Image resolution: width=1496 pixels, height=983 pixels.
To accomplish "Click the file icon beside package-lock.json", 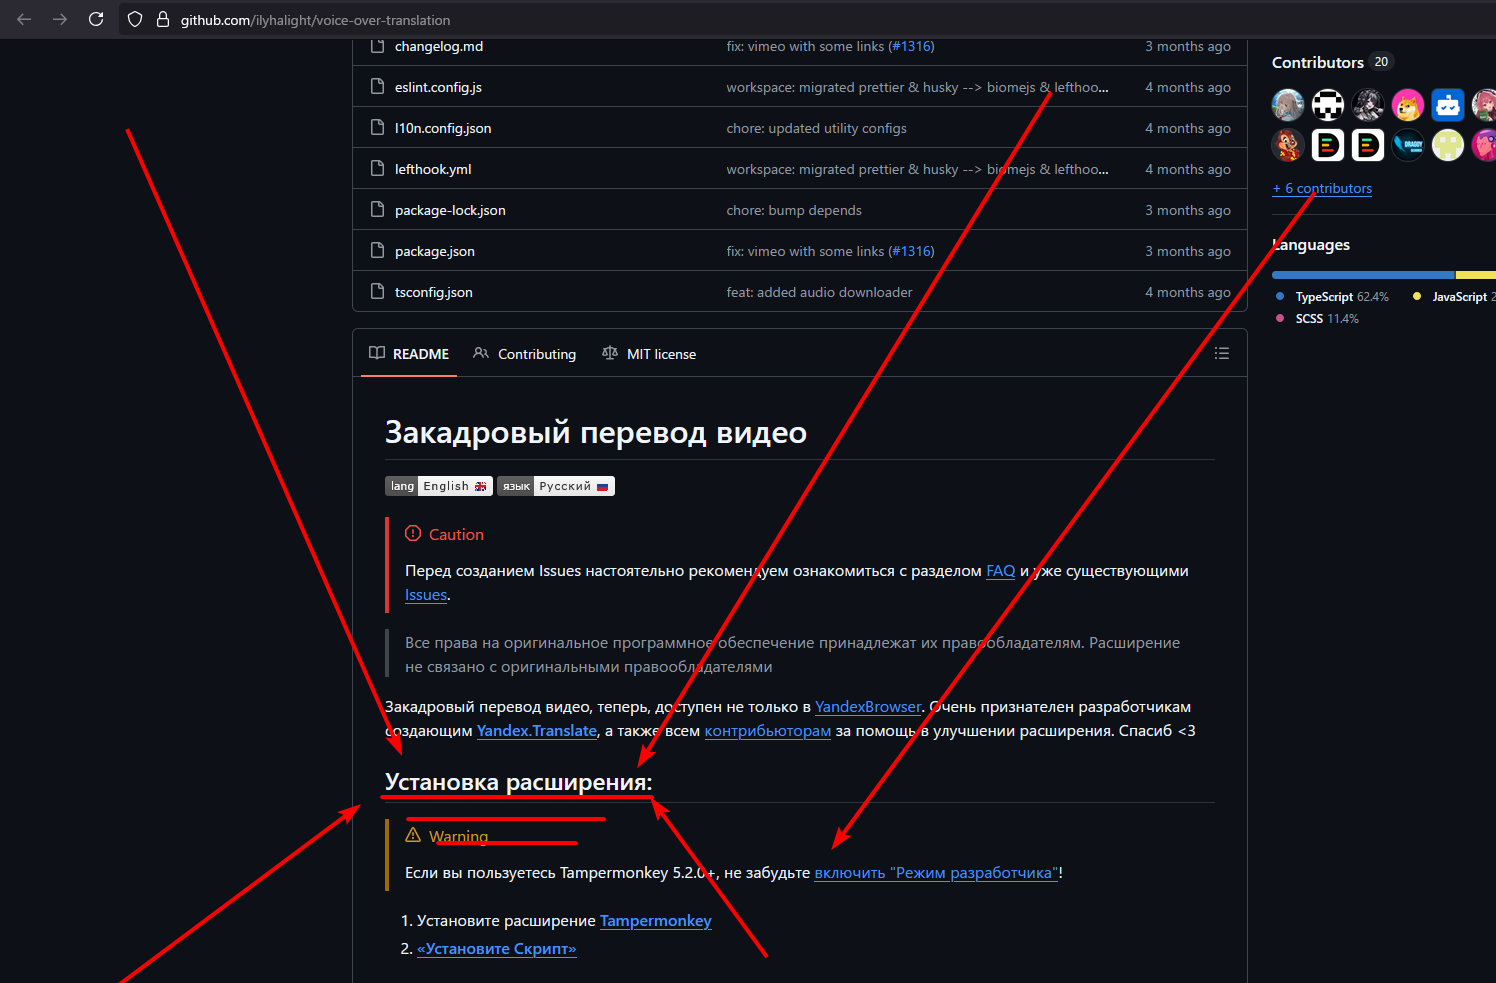I will [x=377, y=210].
